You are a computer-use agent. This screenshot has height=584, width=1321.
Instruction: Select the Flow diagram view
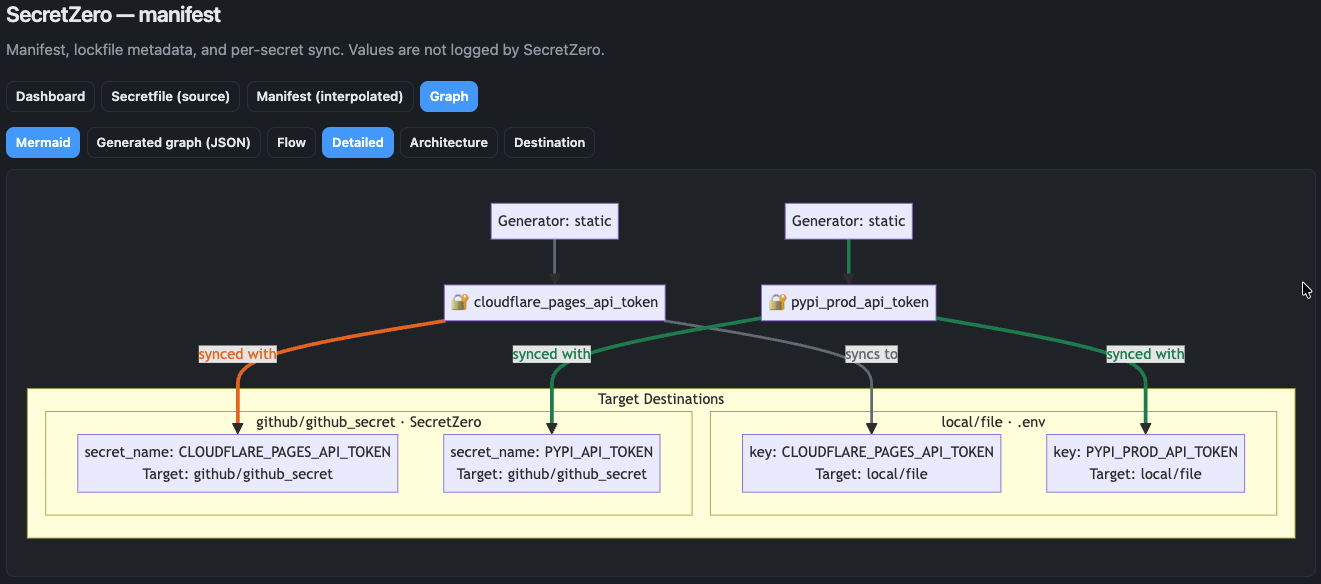291,142
